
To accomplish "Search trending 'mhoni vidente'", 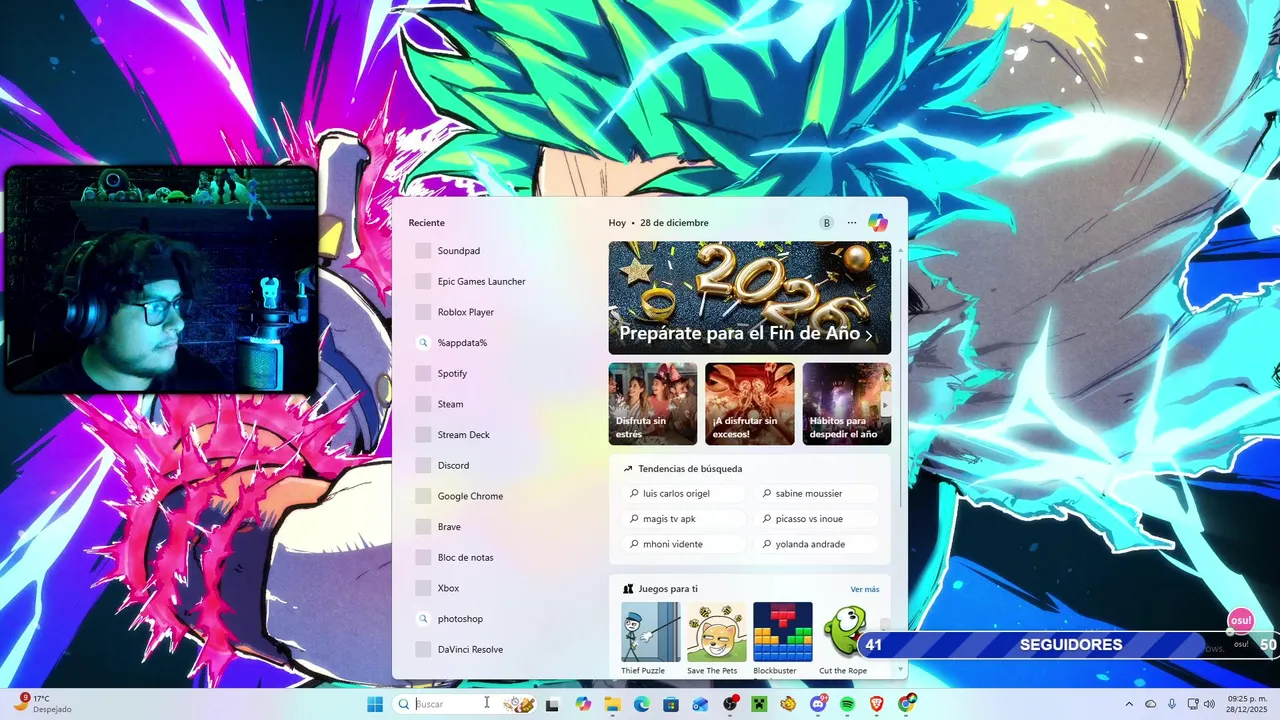I will (x=683, y=544).
